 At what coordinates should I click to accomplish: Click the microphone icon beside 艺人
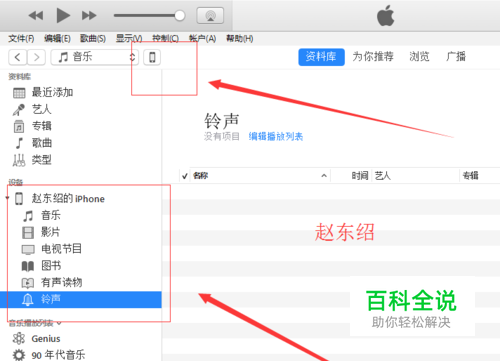tap(19, 110)
